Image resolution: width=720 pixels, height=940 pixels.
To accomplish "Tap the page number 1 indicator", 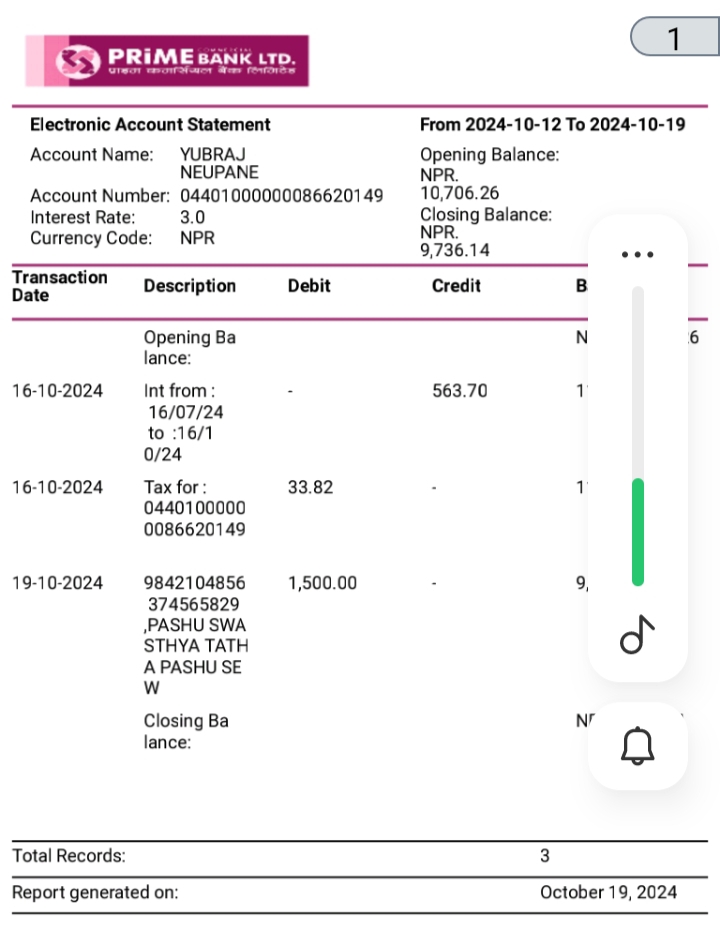I will tap(675, 37).
